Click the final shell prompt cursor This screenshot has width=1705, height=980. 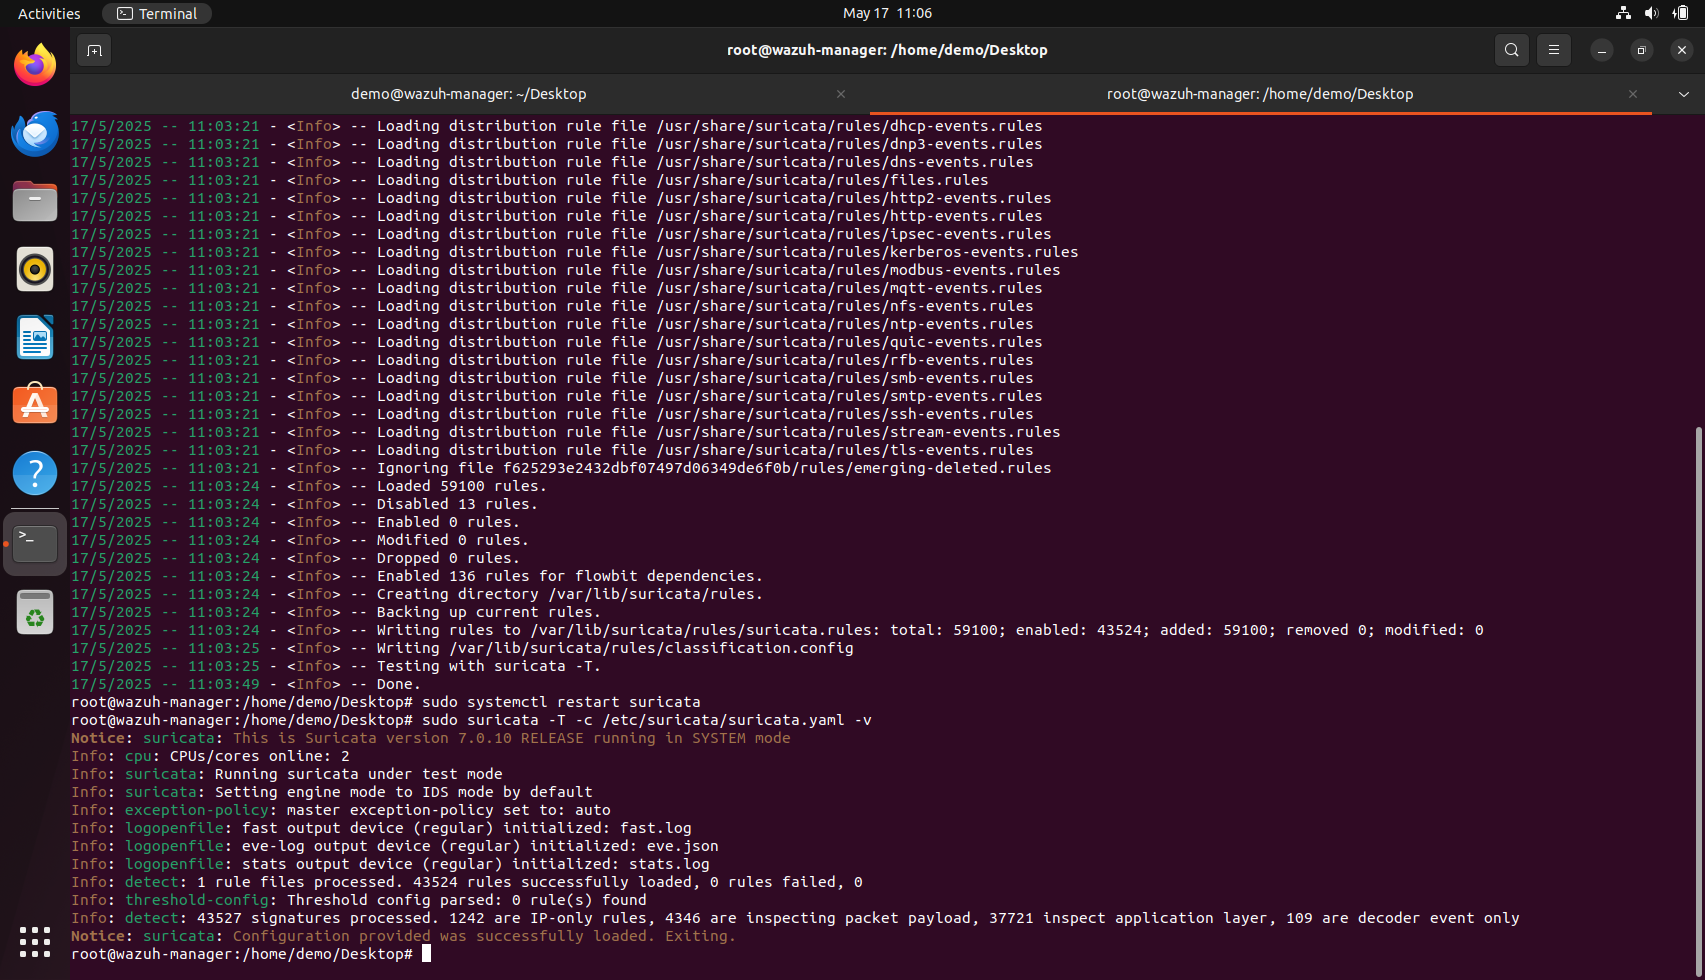point(426,954)
